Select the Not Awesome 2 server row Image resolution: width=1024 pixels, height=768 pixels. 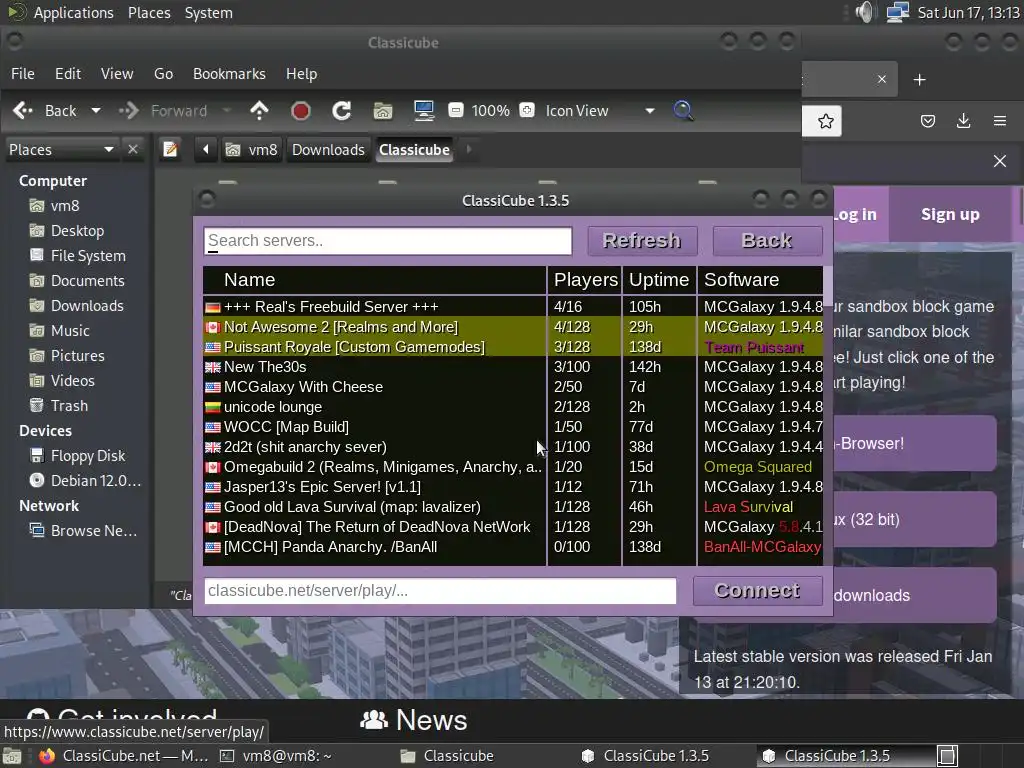[513, 327]
